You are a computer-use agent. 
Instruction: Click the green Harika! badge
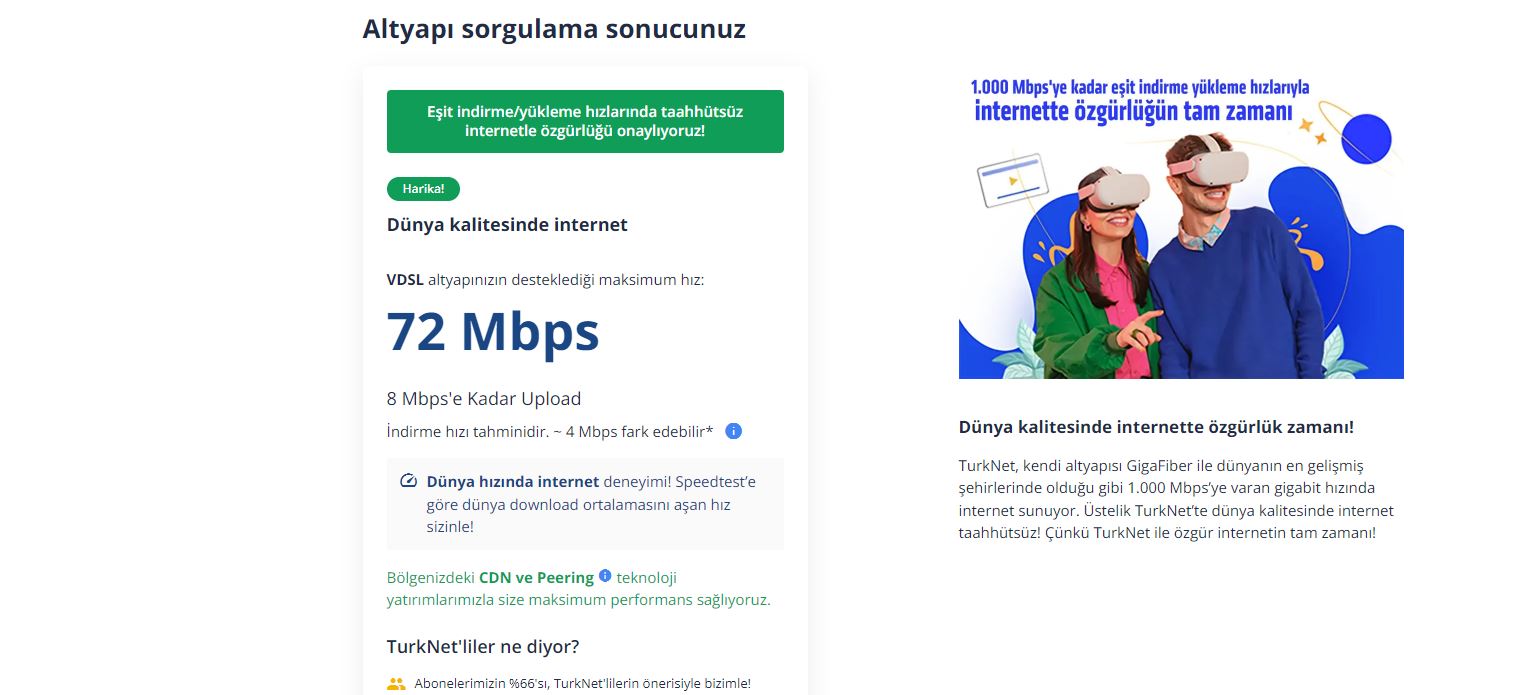point(423,188)
